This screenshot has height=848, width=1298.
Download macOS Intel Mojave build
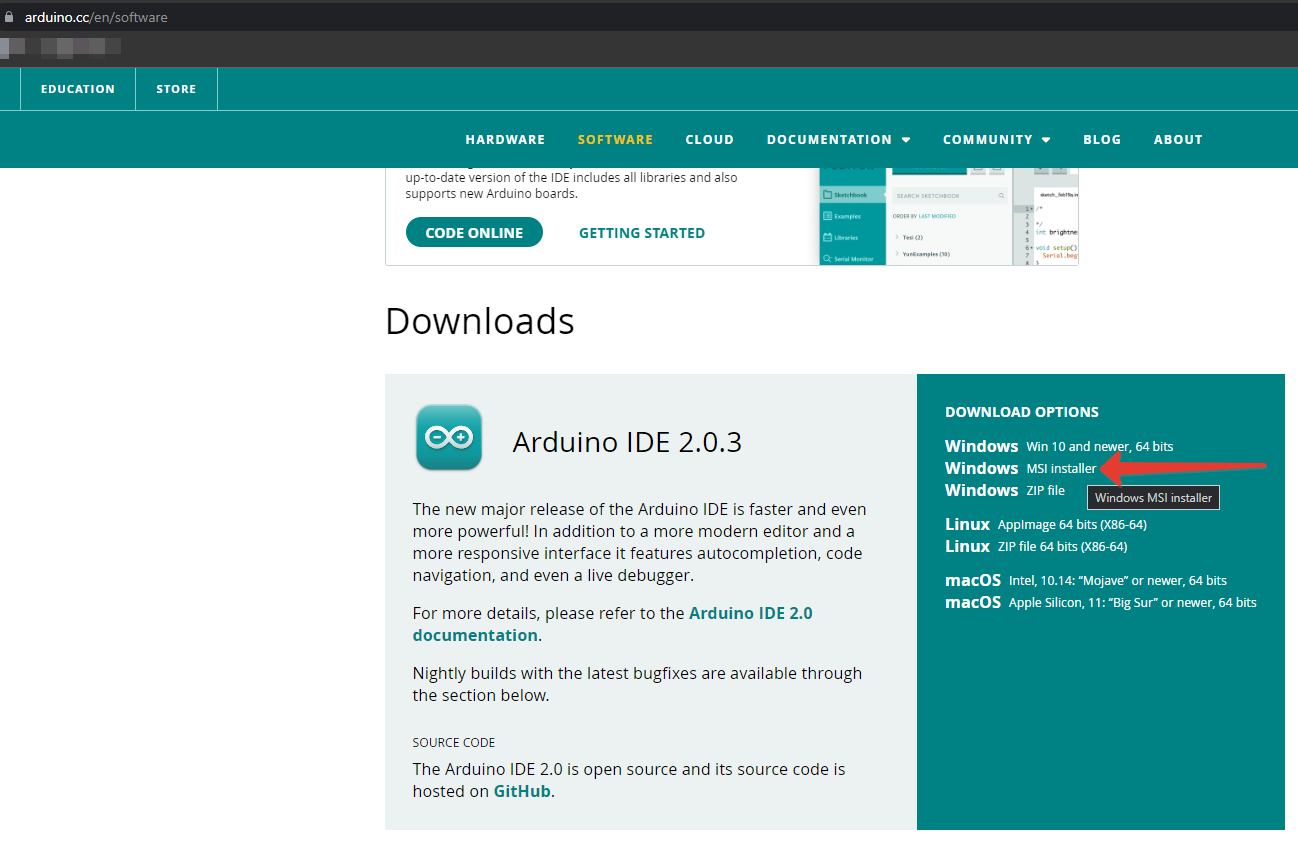click(1086, 580)
